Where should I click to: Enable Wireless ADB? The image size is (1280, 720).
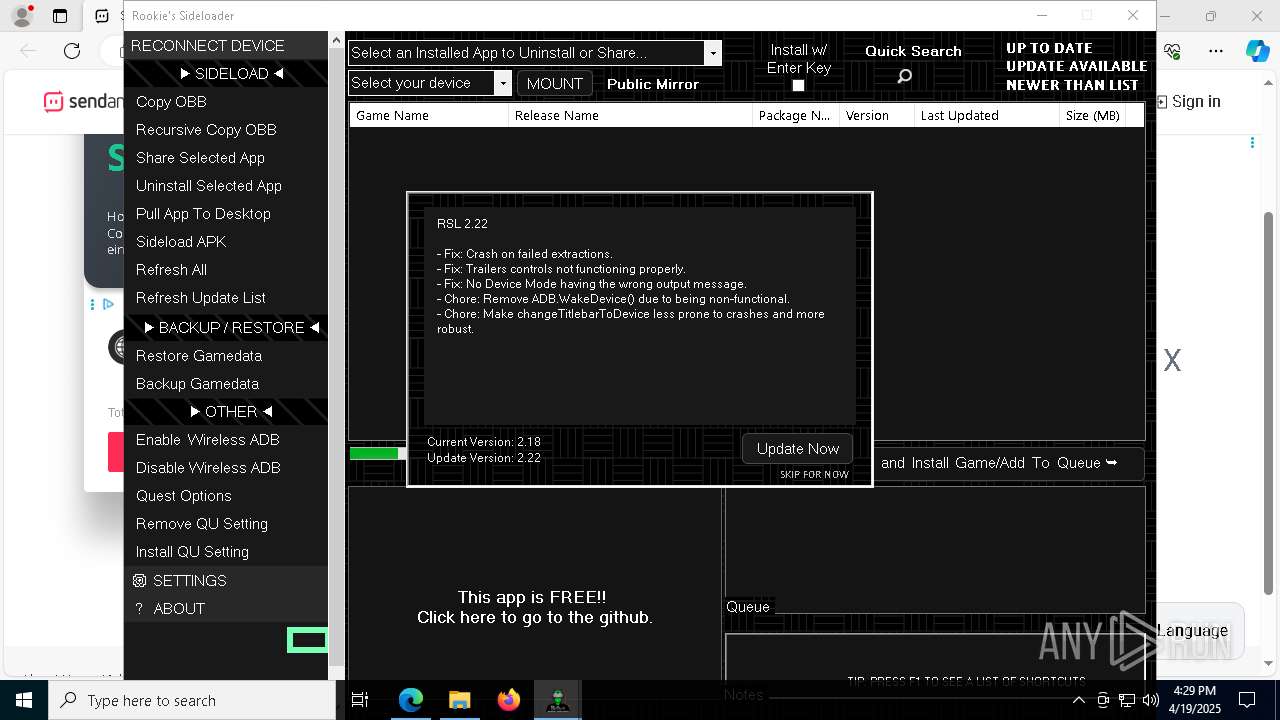(x=226, y=440)
